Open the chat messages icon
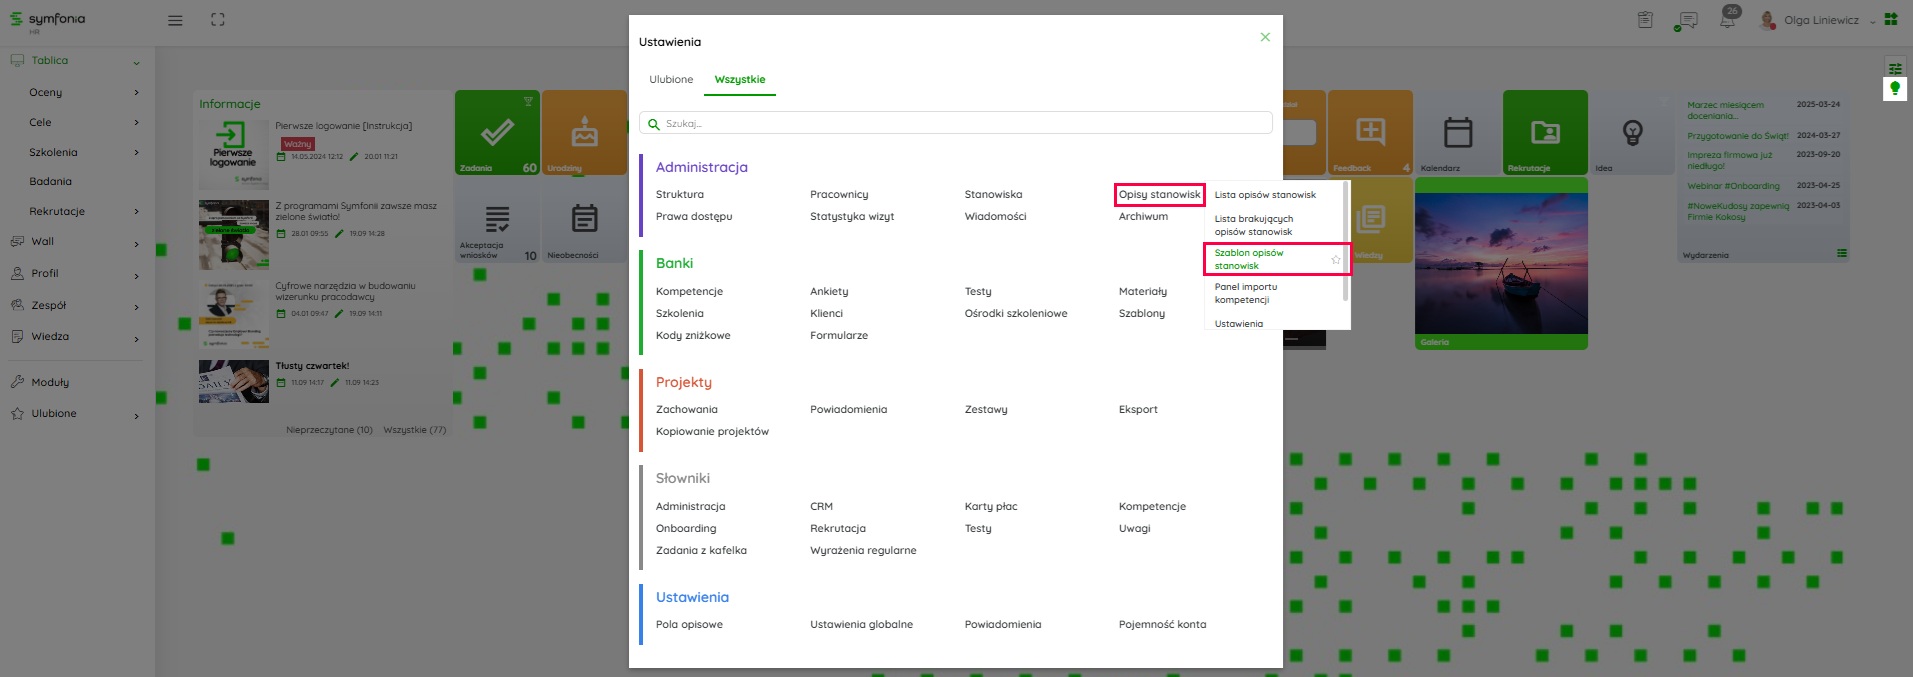 pos(1687,20)
